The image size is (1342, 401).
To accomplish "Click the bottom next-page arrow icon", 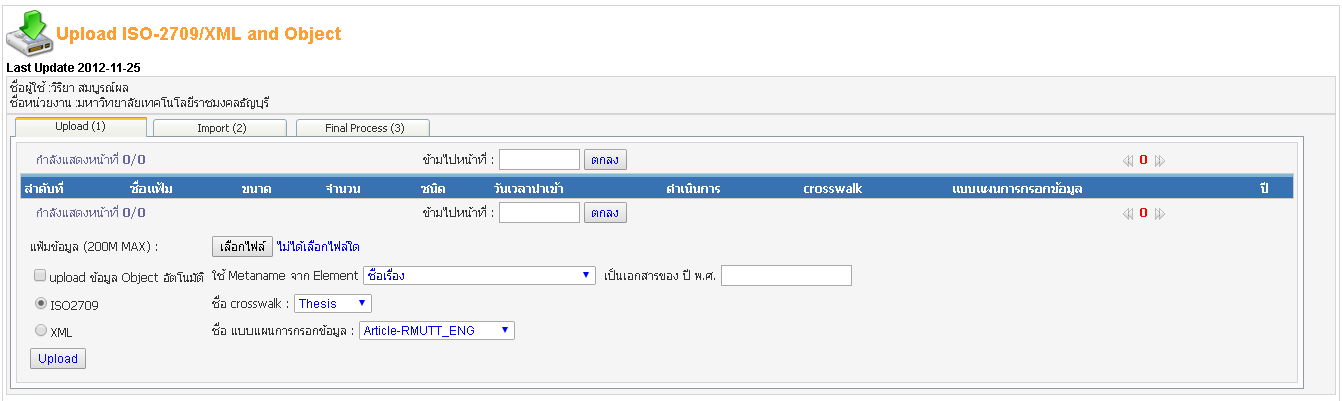I will (x=1160, y=213).
